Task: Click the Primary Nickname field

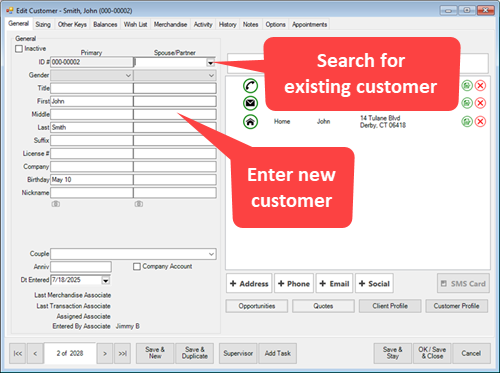Action: (x=91, y=193)
